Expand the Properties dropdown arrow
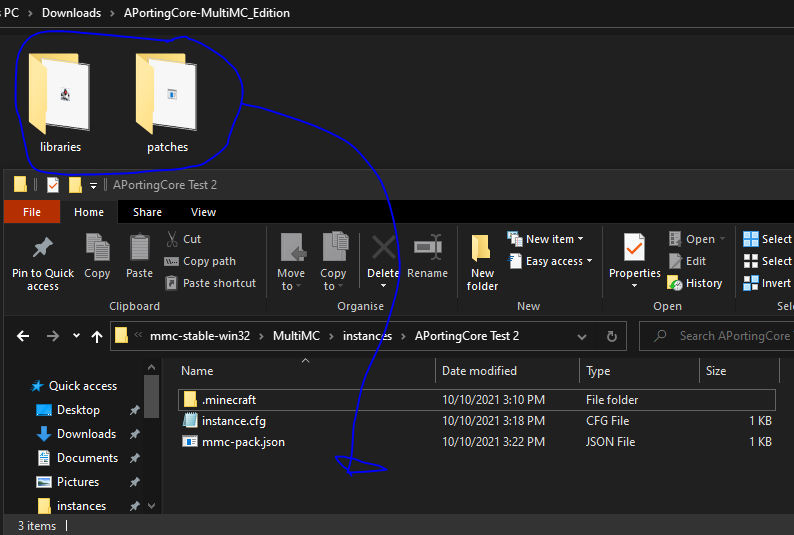This screenshot has width=794, height=535. 634,286
